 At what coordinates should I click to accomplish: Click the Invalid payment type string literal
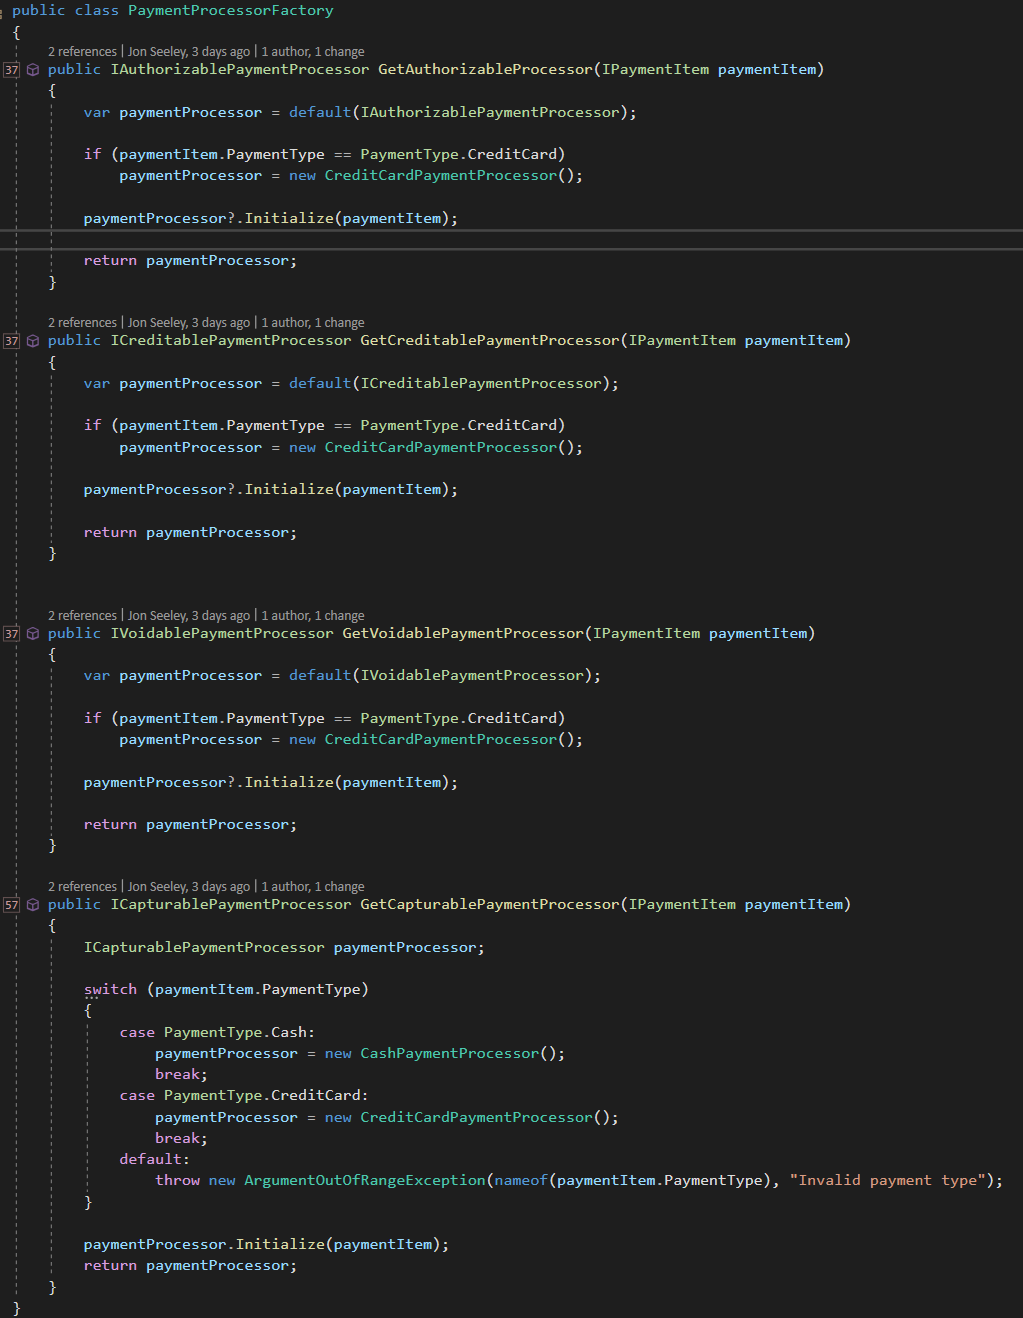click(888, 1179)
